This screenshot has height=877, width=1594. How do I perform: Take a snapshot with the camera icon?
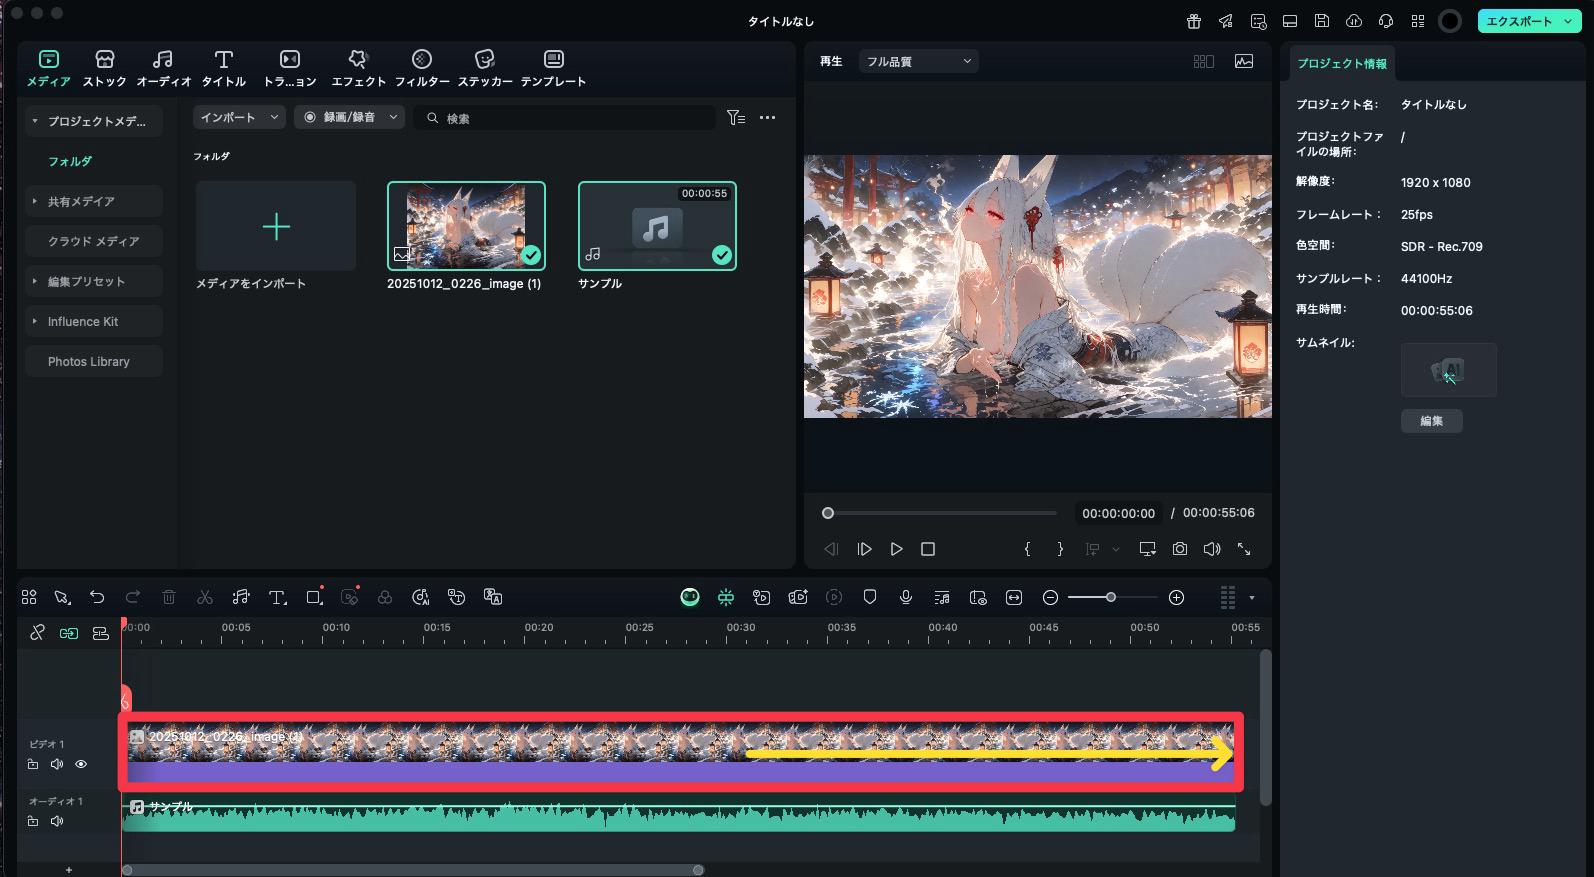coord(1180,549)
